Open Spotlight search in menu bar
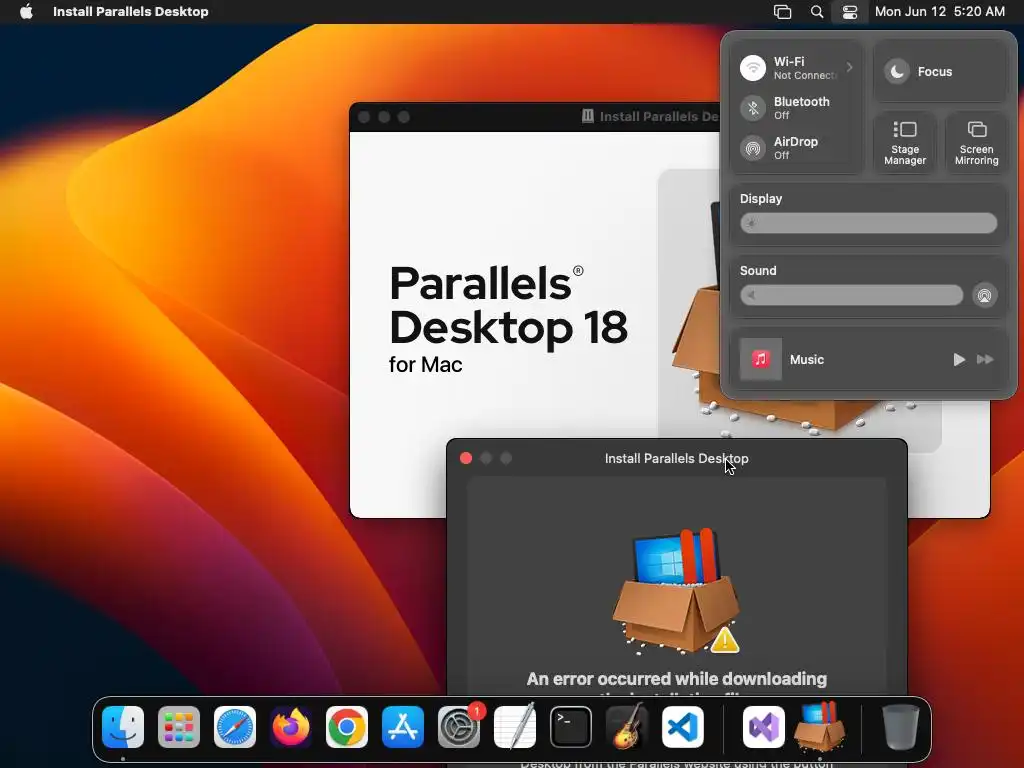 pos(817,12)
